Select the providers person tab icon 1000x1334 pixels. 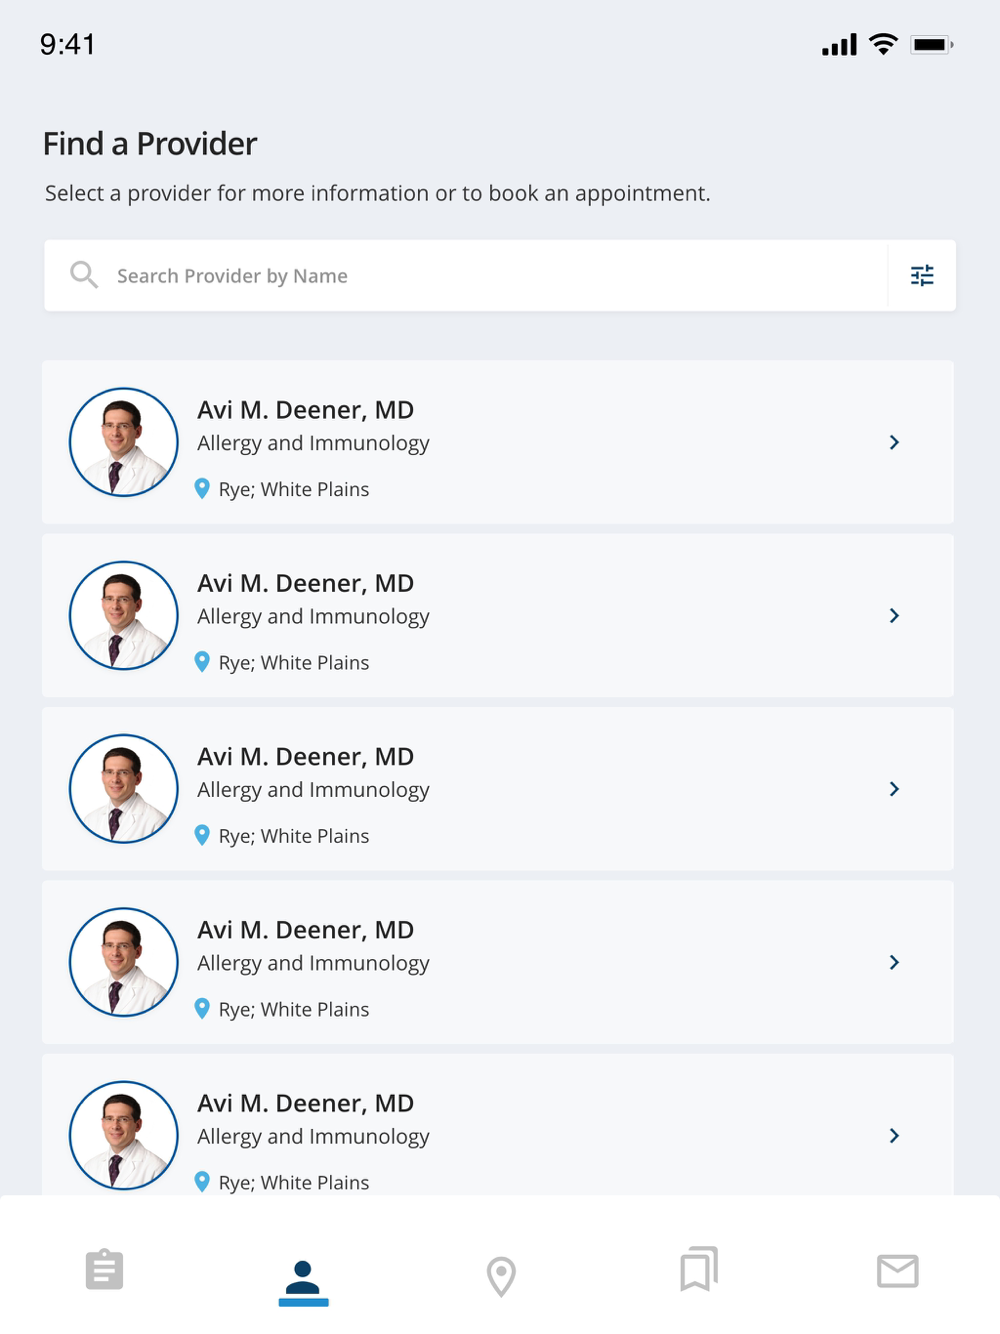click(303, 1278)
